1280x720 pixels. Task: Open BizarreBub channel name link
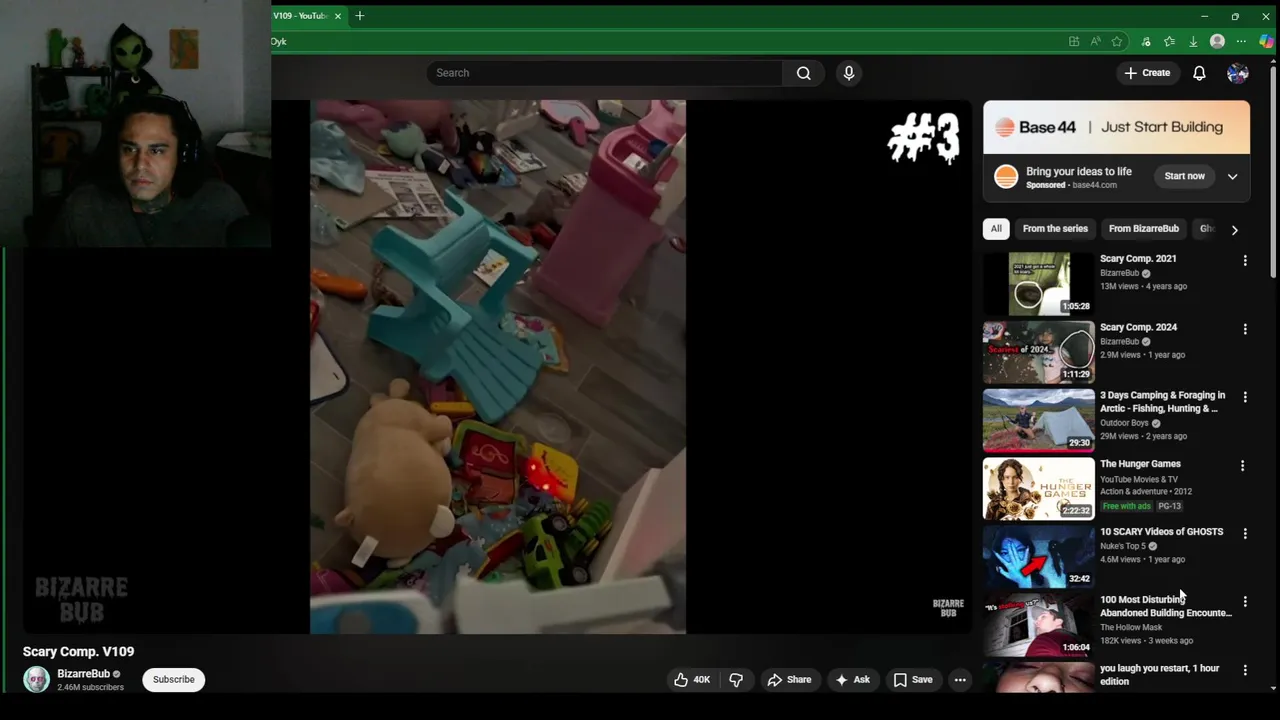point(83,674)
